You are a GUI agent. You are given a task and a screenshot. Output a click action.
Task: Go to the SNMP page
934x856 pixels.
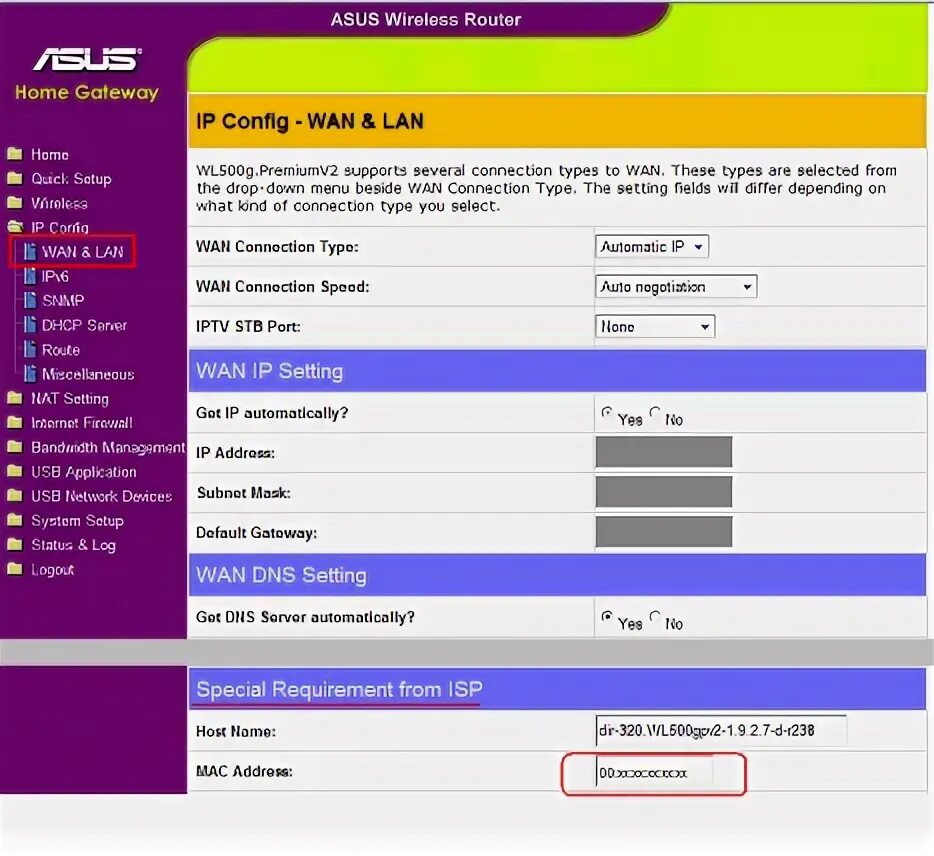pyautogui.click(x=63, y=301)
